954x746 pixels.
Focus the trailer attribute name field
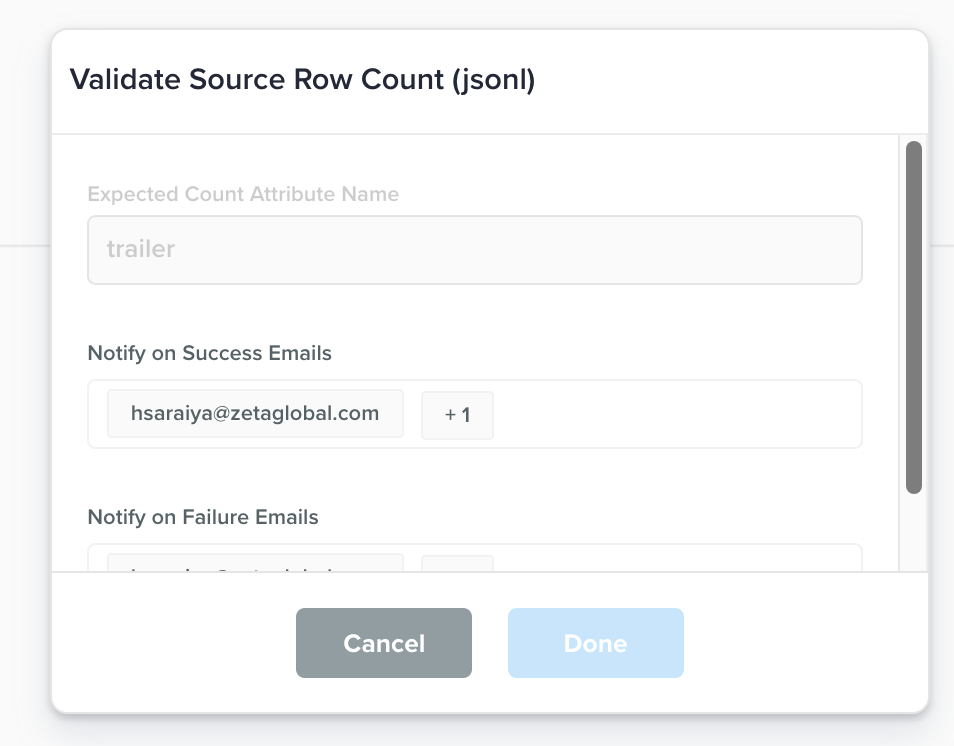474,250
